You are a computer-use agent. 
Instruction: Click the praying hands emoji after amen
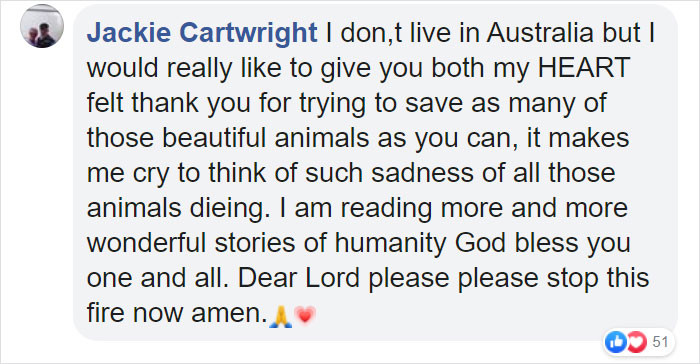point(281,316)
